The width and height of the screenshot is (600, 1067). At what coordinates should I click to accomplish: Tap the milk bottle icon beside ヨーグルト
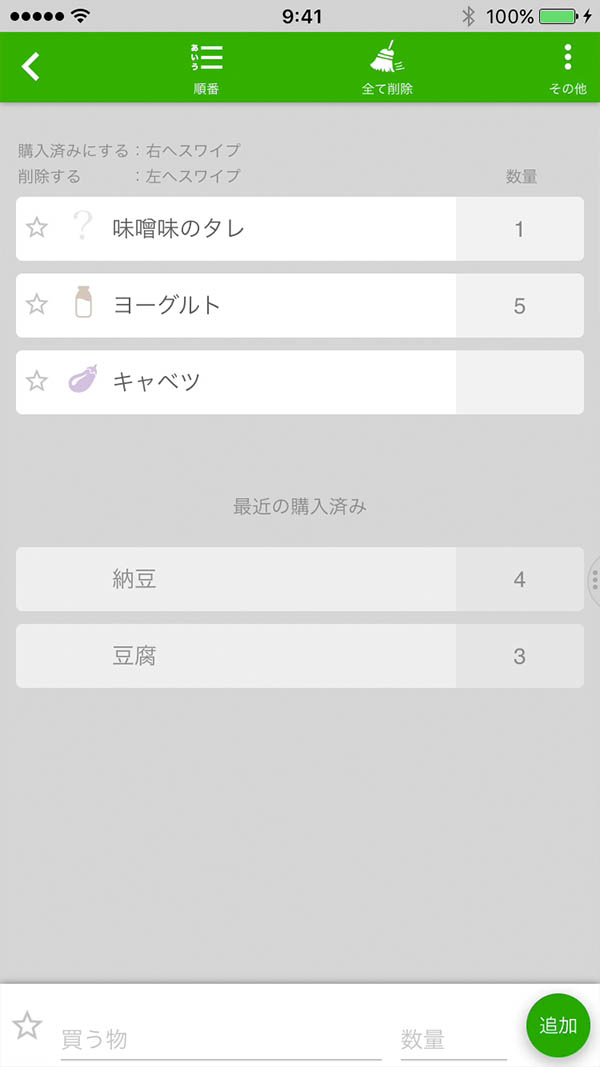(83, 303)
